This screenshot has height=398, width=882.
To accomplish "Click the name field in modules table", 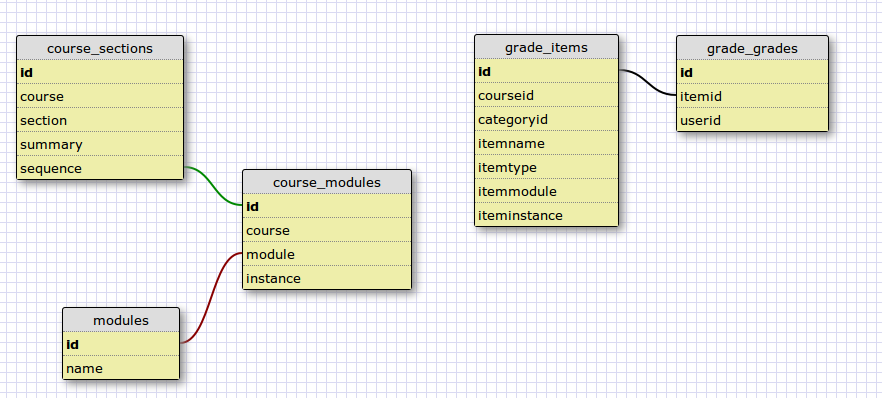I will 121,368.
